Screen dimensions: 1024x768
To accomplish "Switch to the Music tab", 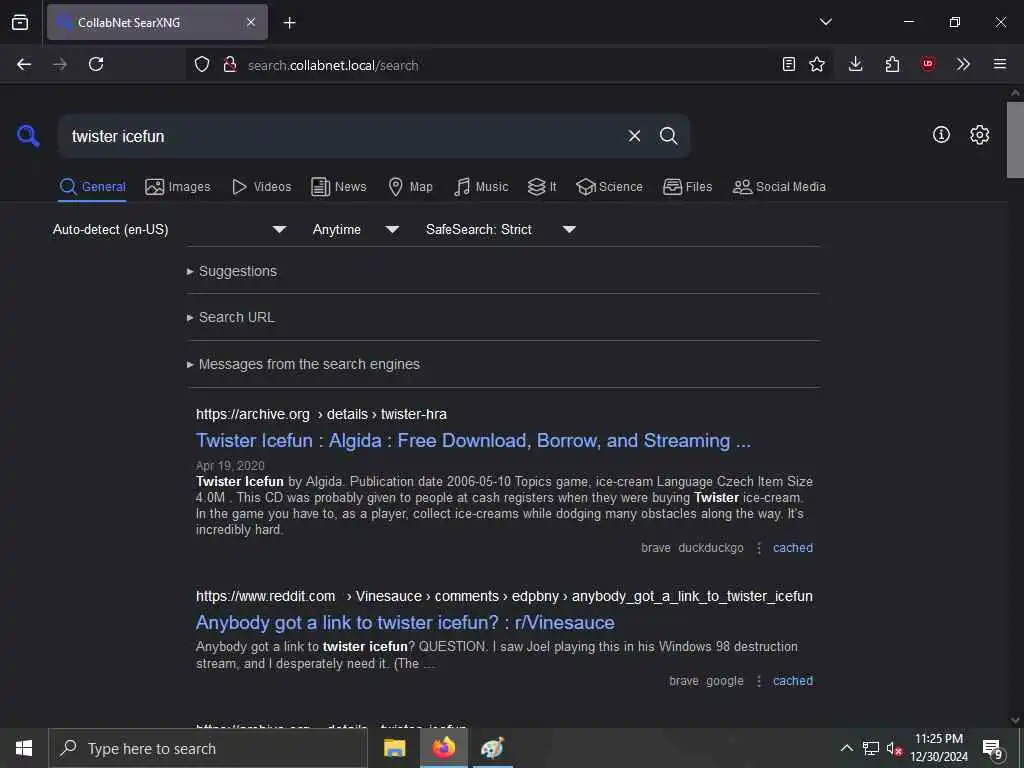I will (481, 187).
